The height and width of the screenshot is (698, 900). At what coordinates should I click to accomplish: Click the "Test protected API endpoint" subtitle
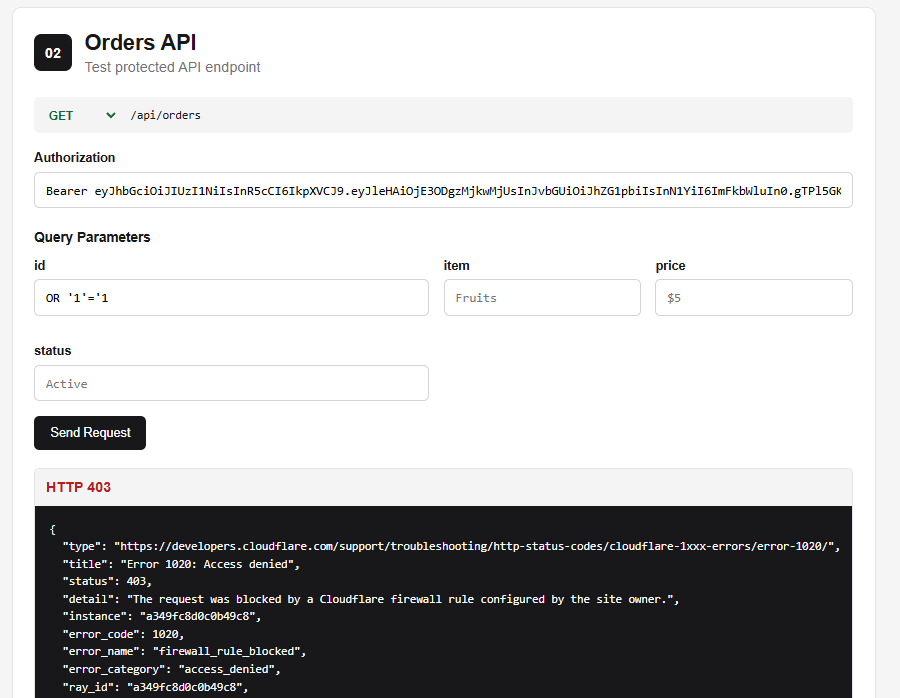[173, 67]
